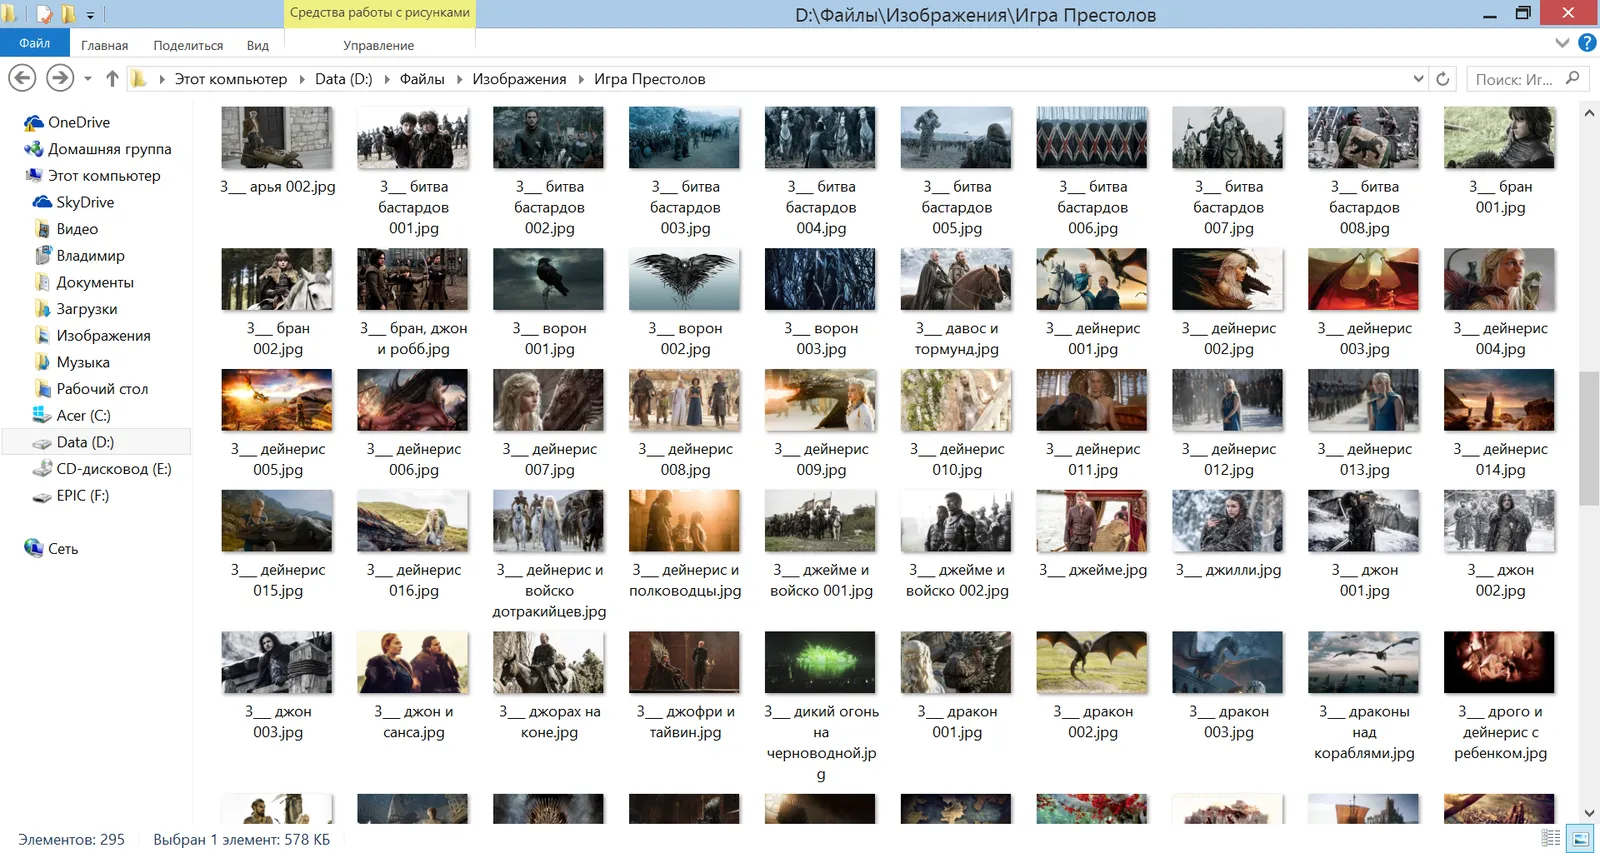The image size is (1600, 853).
Task: Click the vertical scrollbar thumb
Action: pos(1589,438)
